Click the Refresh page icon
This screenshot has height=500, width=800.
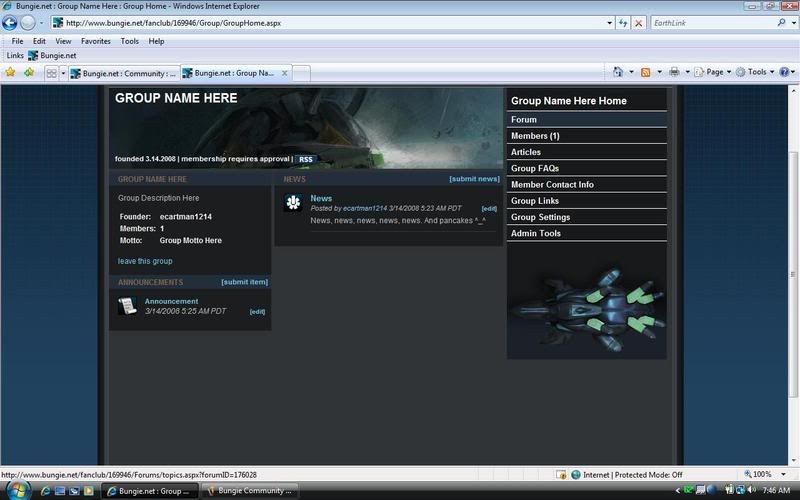[623, 23]
